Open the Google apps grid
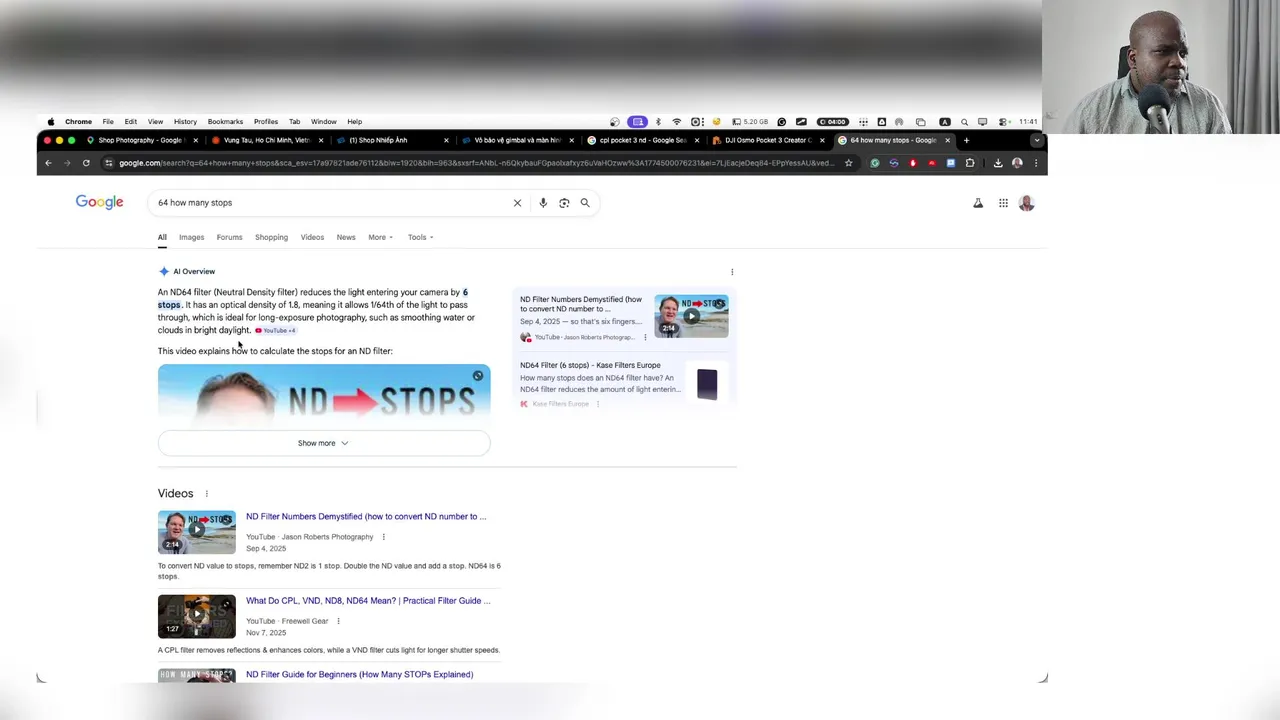Viewport: 1280px width, 720px height. [x=1003, y=203]
